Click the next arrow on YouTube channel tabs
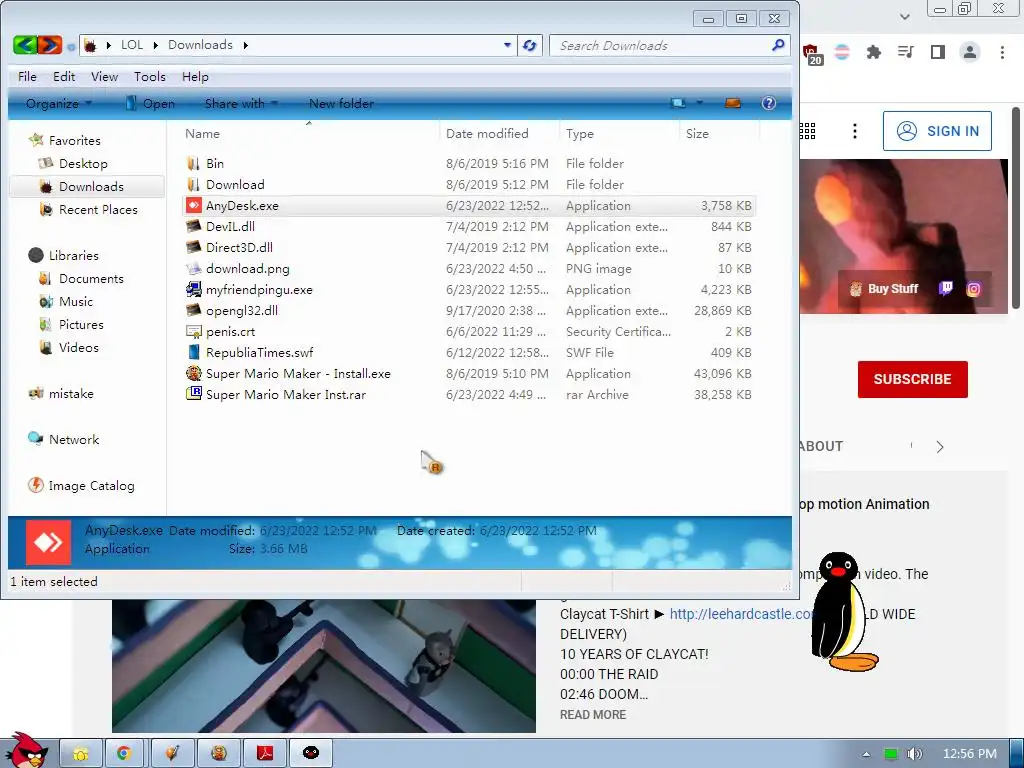The height and width of the screenshot is (768, 1024). click(x=940, y=447)
